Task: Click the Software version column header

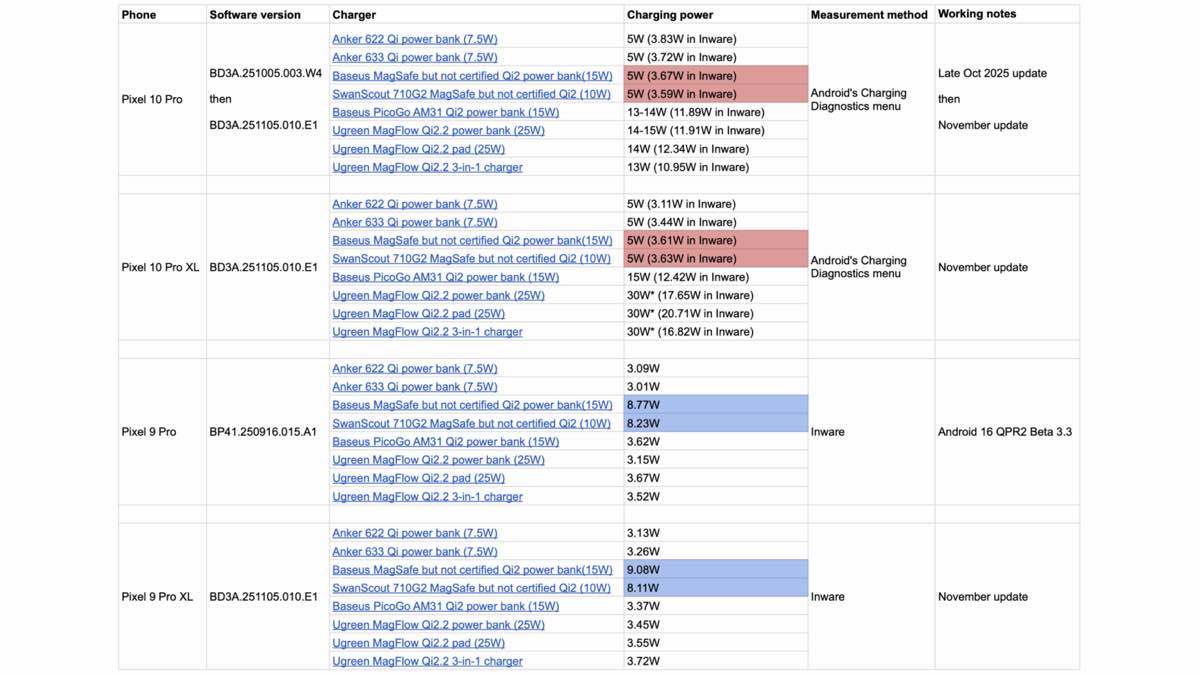Action: 255,15
